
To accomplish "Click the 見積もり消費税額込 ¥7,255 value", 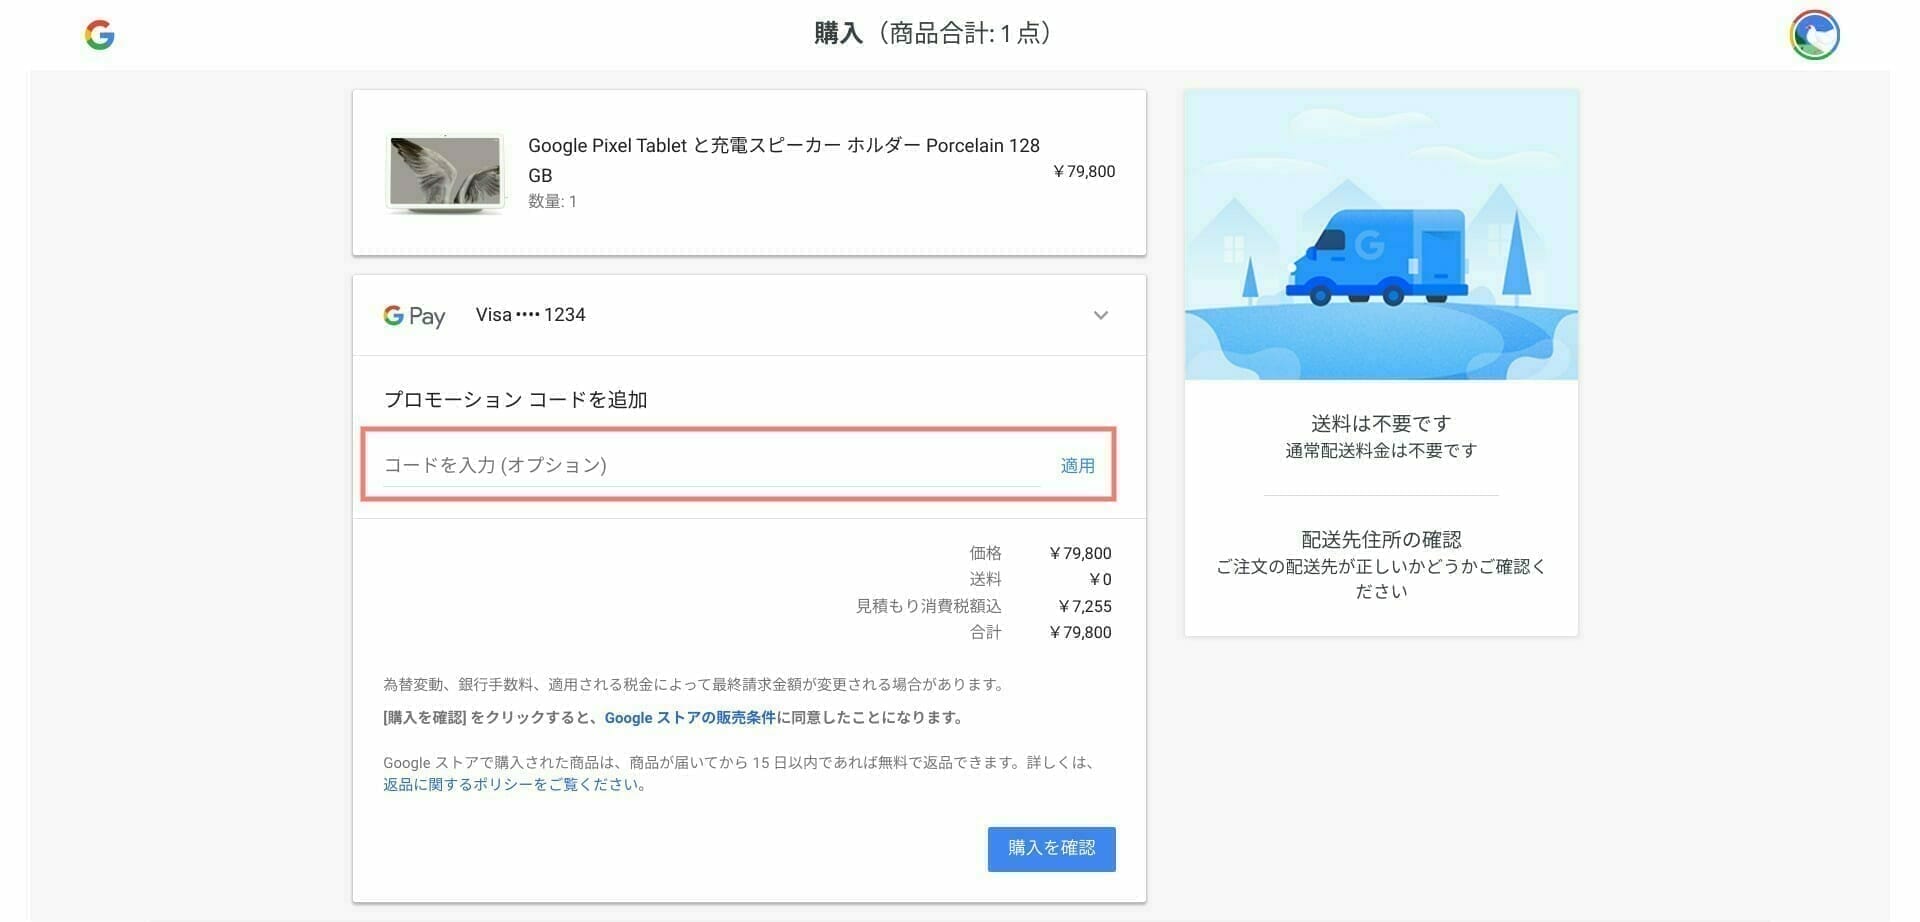I will (x=1085, y=606).
